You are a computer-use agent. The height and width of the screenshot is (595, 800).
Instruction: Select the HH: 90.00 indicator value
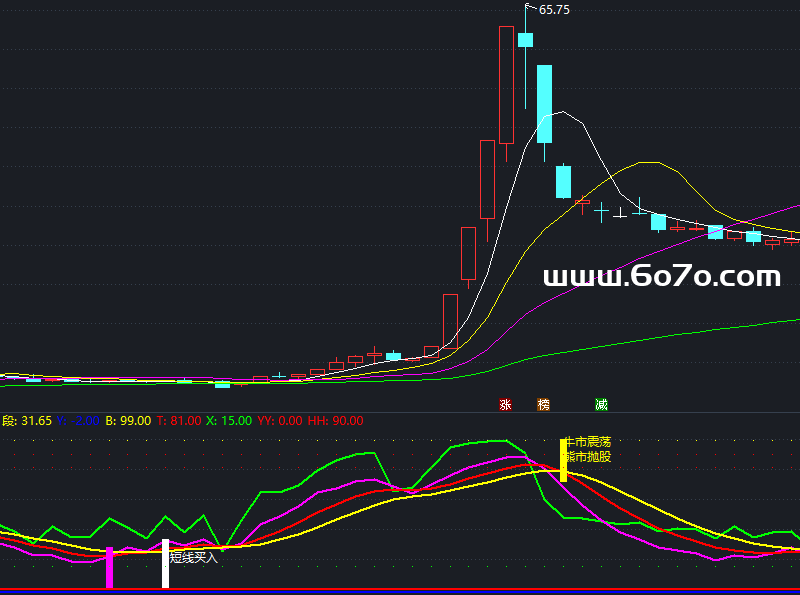point(335,421)
